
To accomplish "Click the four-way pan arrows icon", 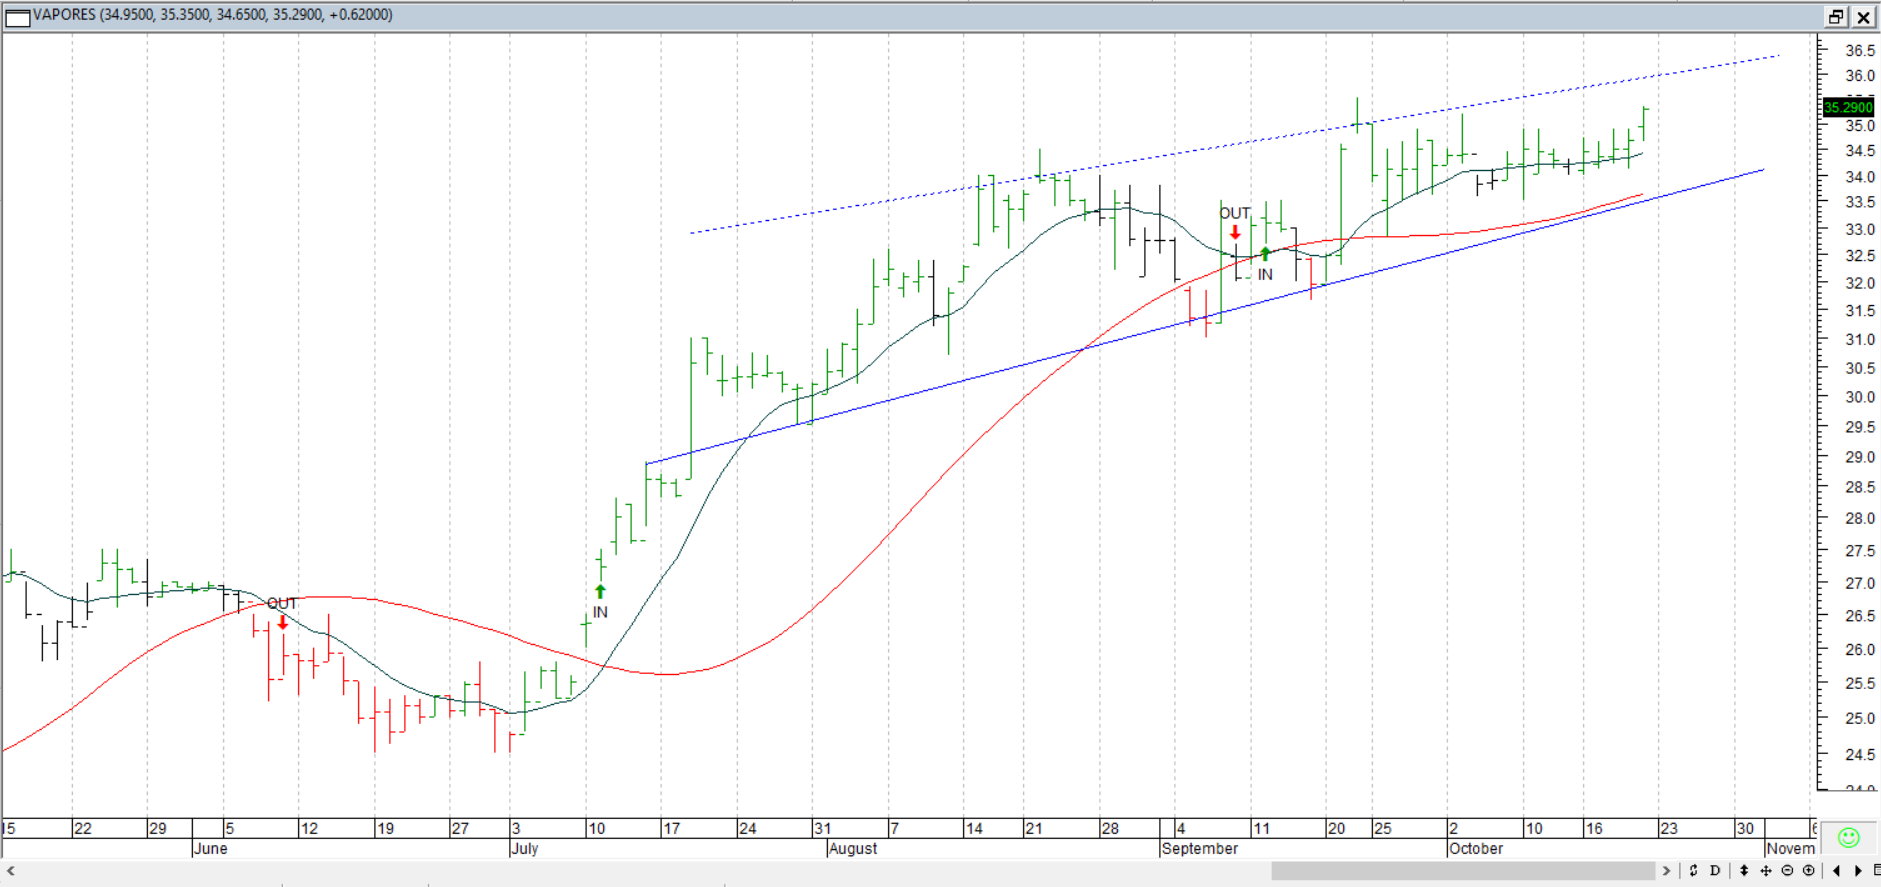I will point(1766,871).
